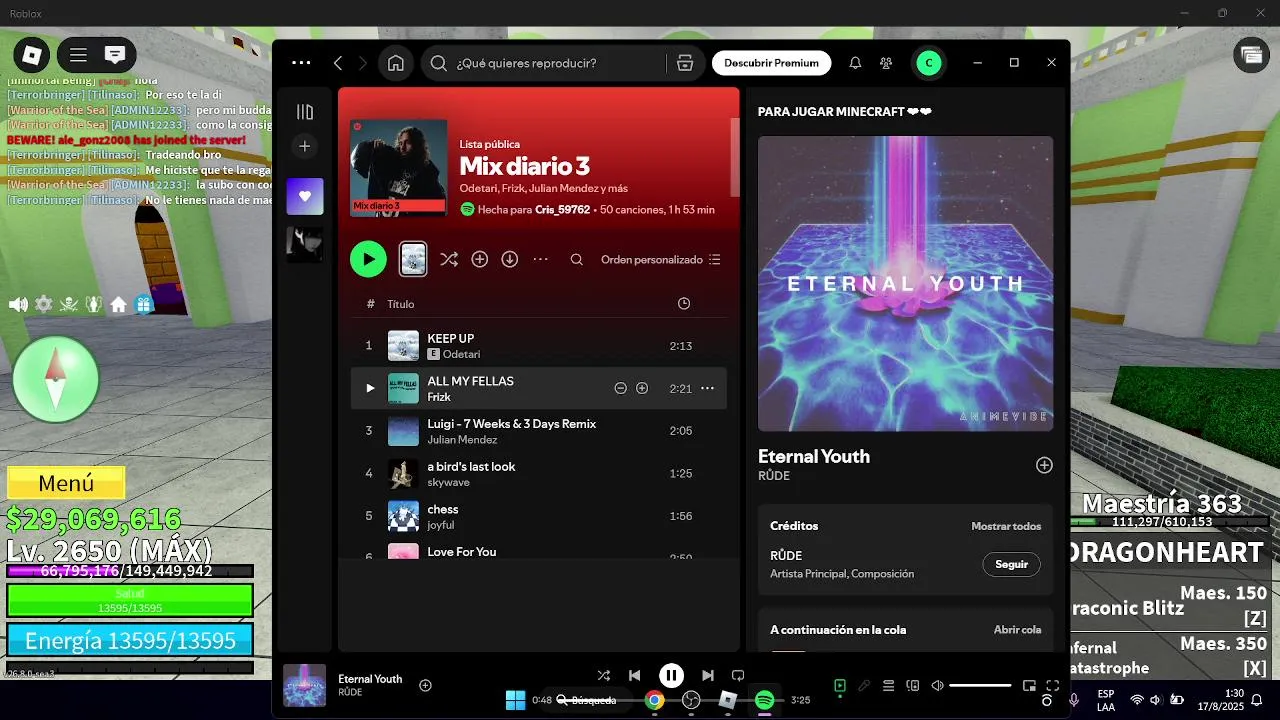
Task: Toggle Roblox chat window icon
Action: [x=115, y=55]
